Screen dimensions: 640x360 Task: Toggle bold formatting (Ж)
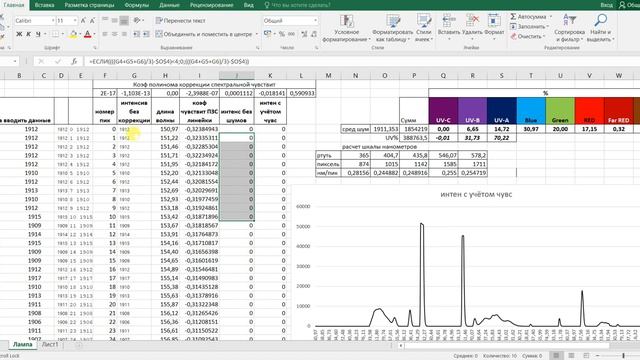point(19,34)
